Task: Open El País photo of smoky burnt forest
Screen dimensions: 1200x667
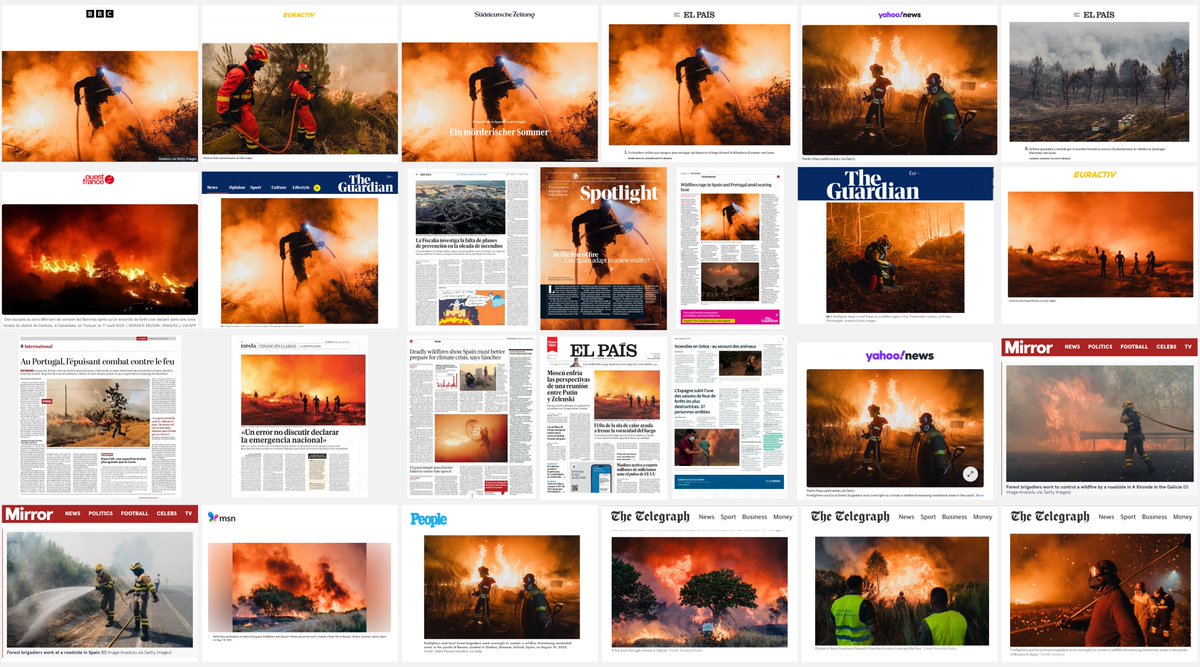Action: click(1098, 83)
